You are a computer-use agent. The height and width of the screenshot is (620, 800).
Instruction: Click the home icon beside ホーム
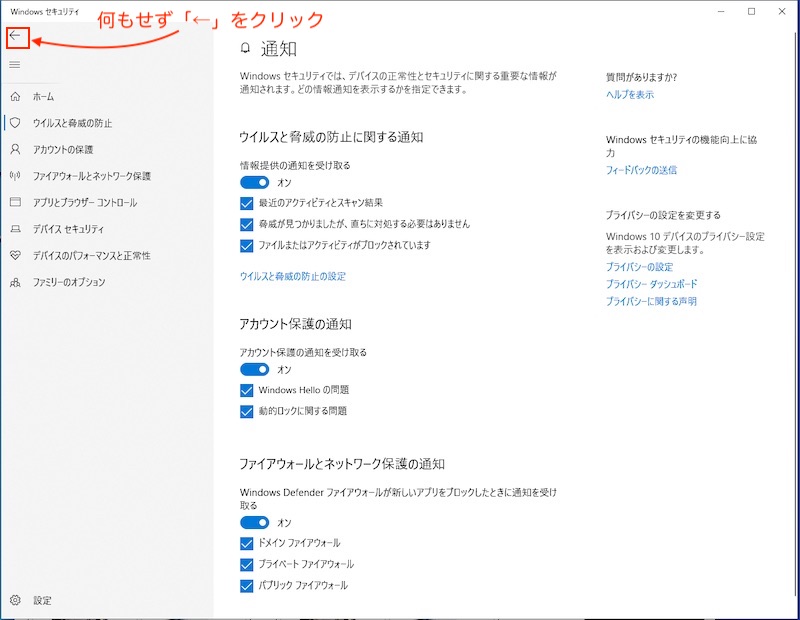coord(15,96)
